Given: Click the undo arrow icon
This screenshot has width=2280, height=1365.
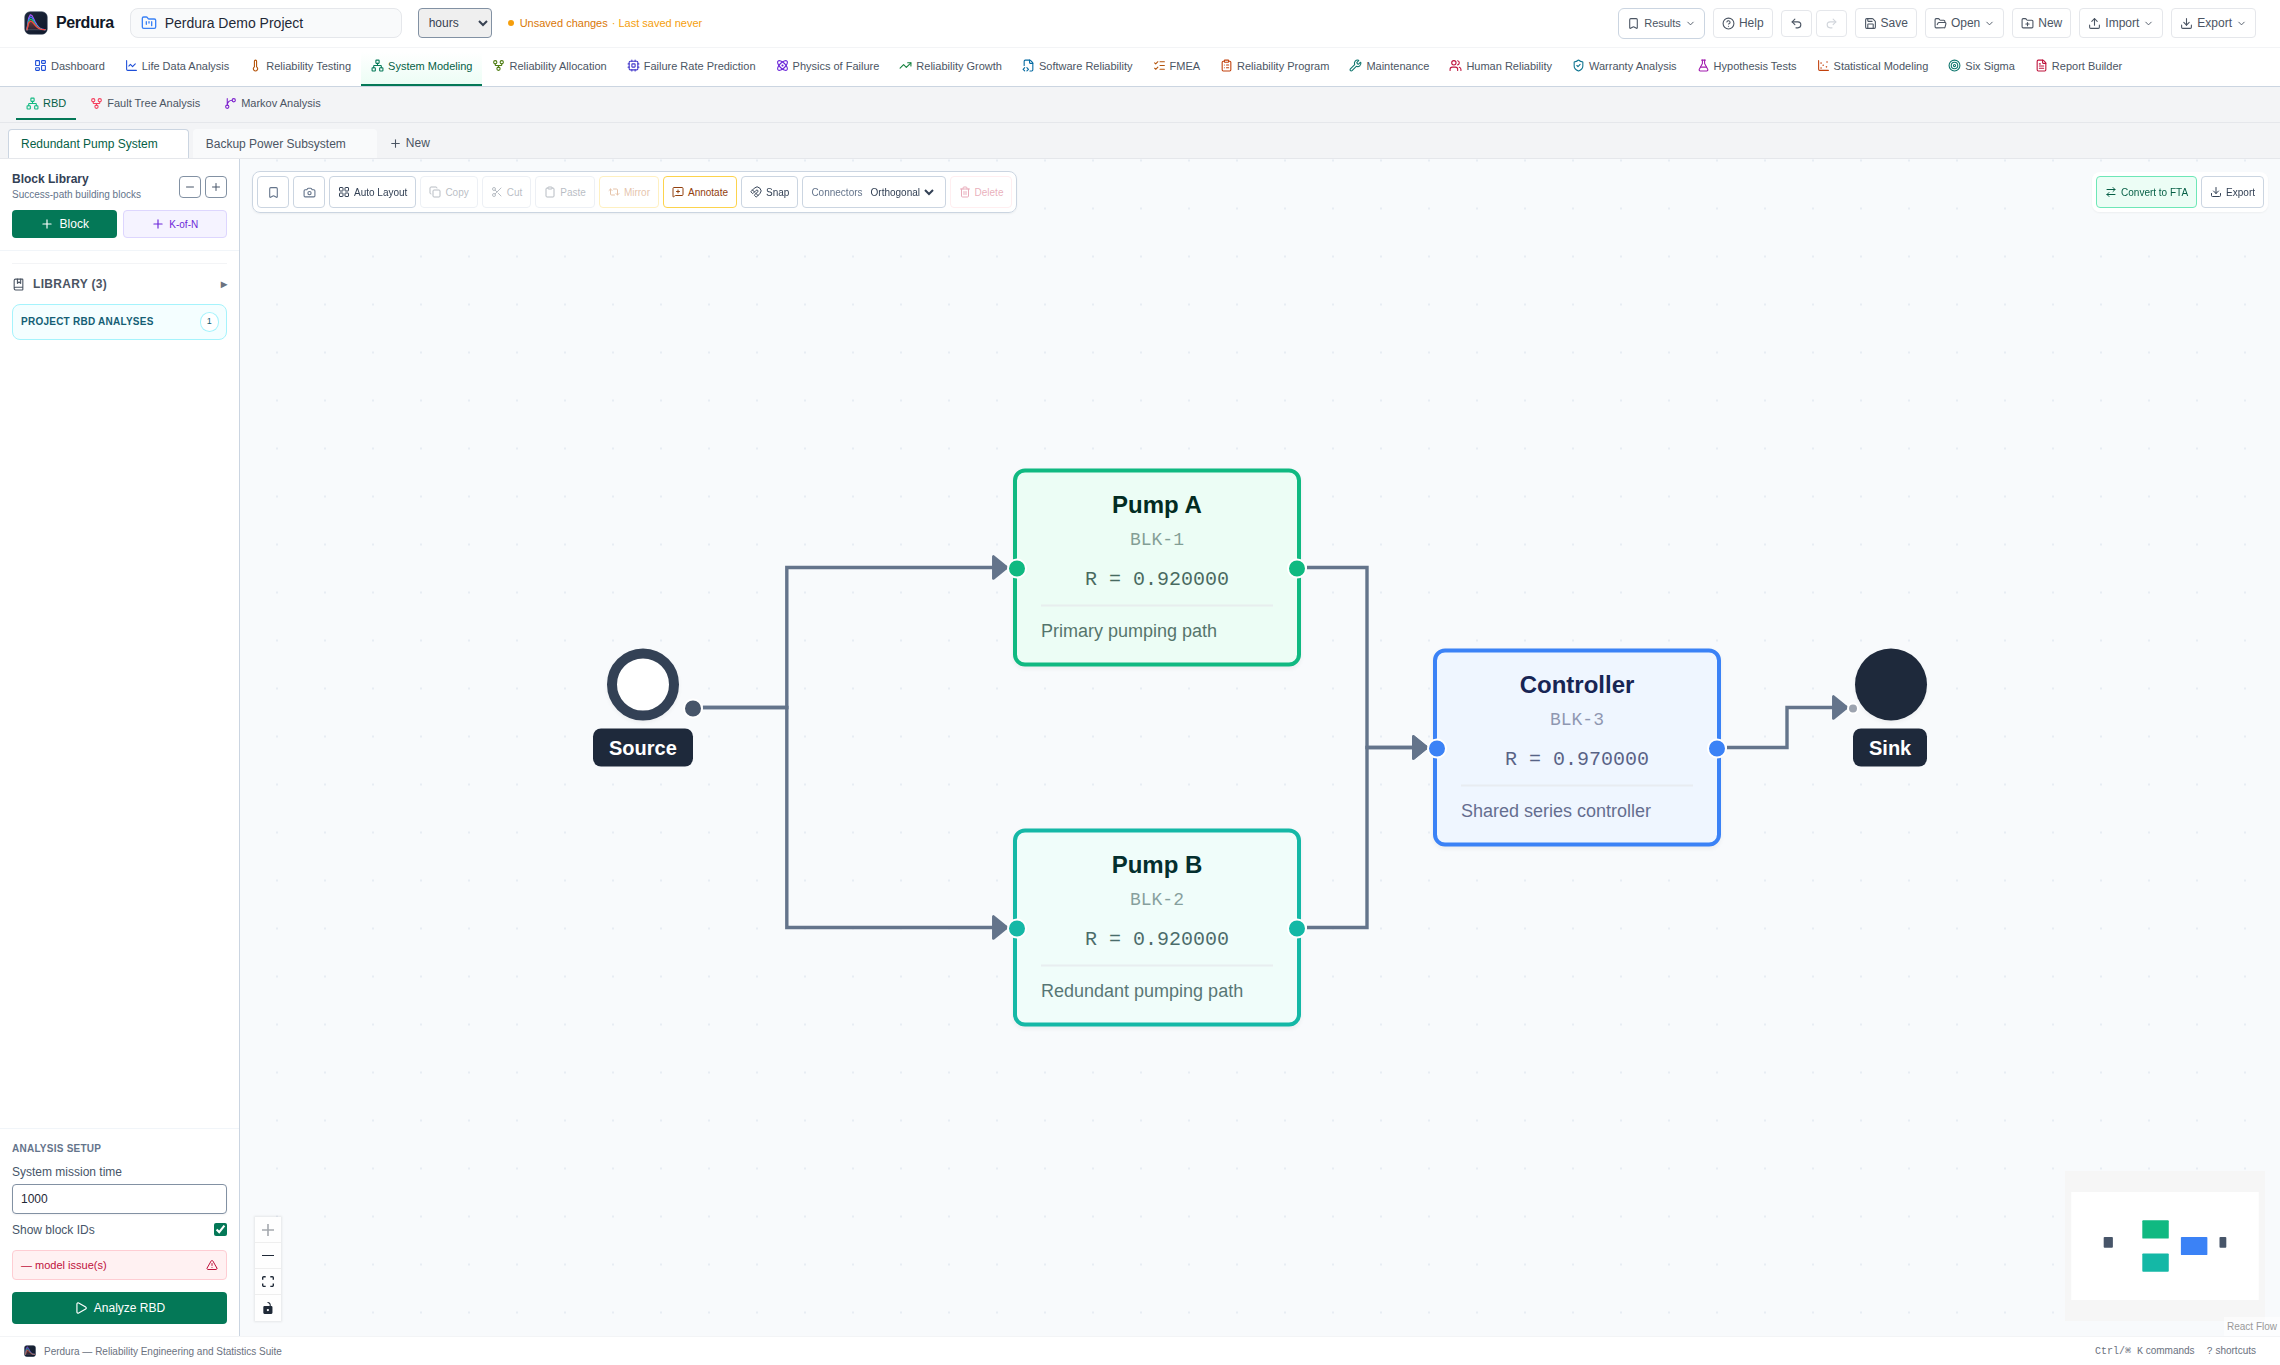Looking at the screenshot, I should click(1796, 23).
